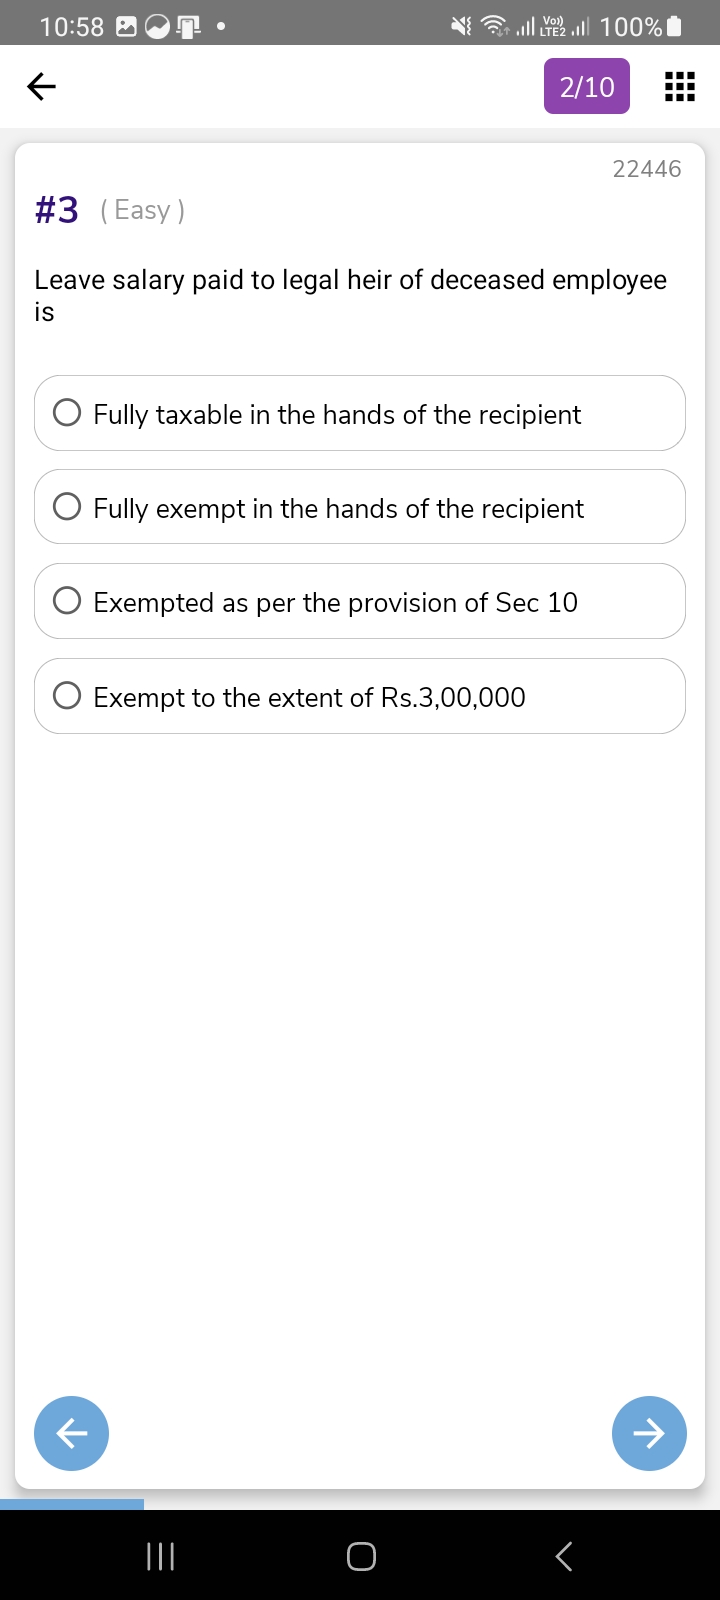Tap question ID 22446
The height and width of the screenshot is (1600, 720).
click(647, 169)
